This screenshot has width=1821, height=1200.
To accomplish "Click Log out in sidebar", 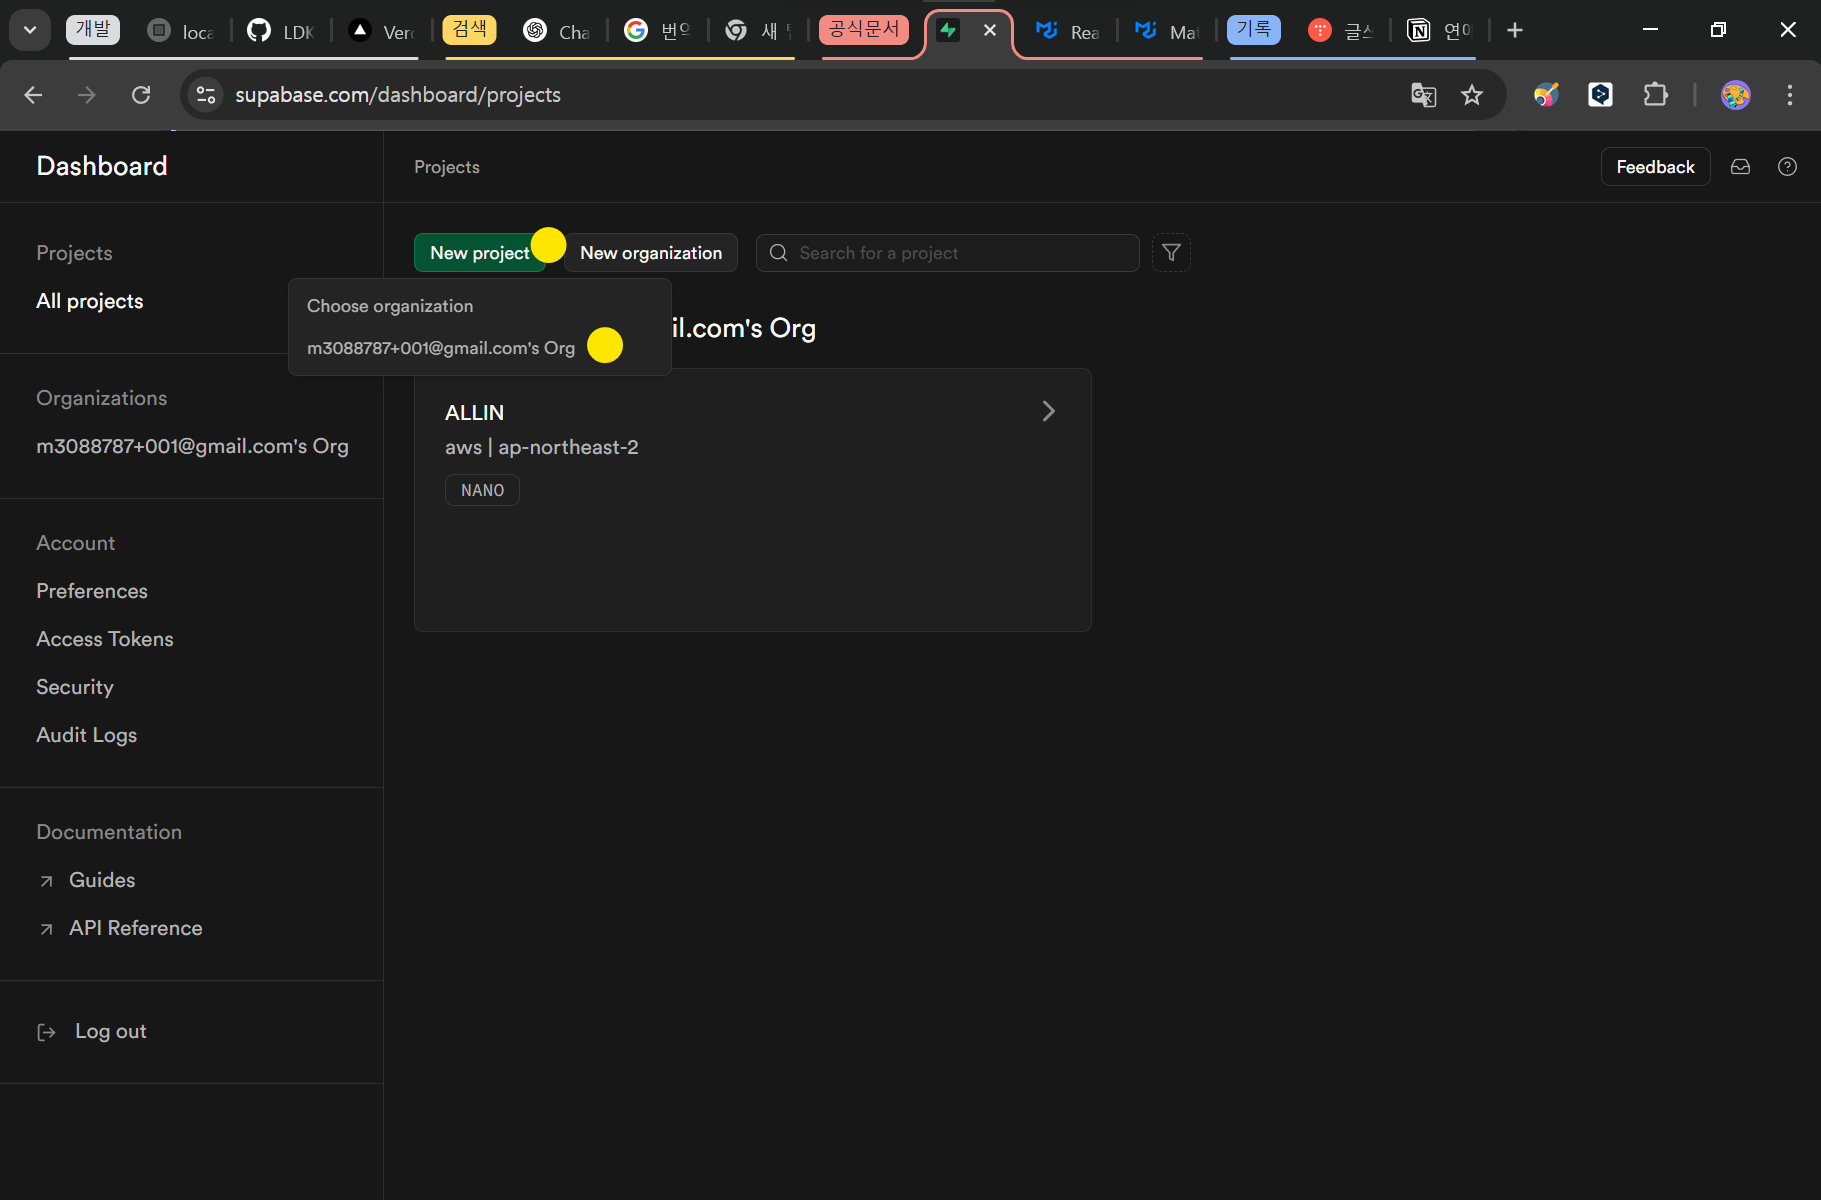I will 111,1031.
